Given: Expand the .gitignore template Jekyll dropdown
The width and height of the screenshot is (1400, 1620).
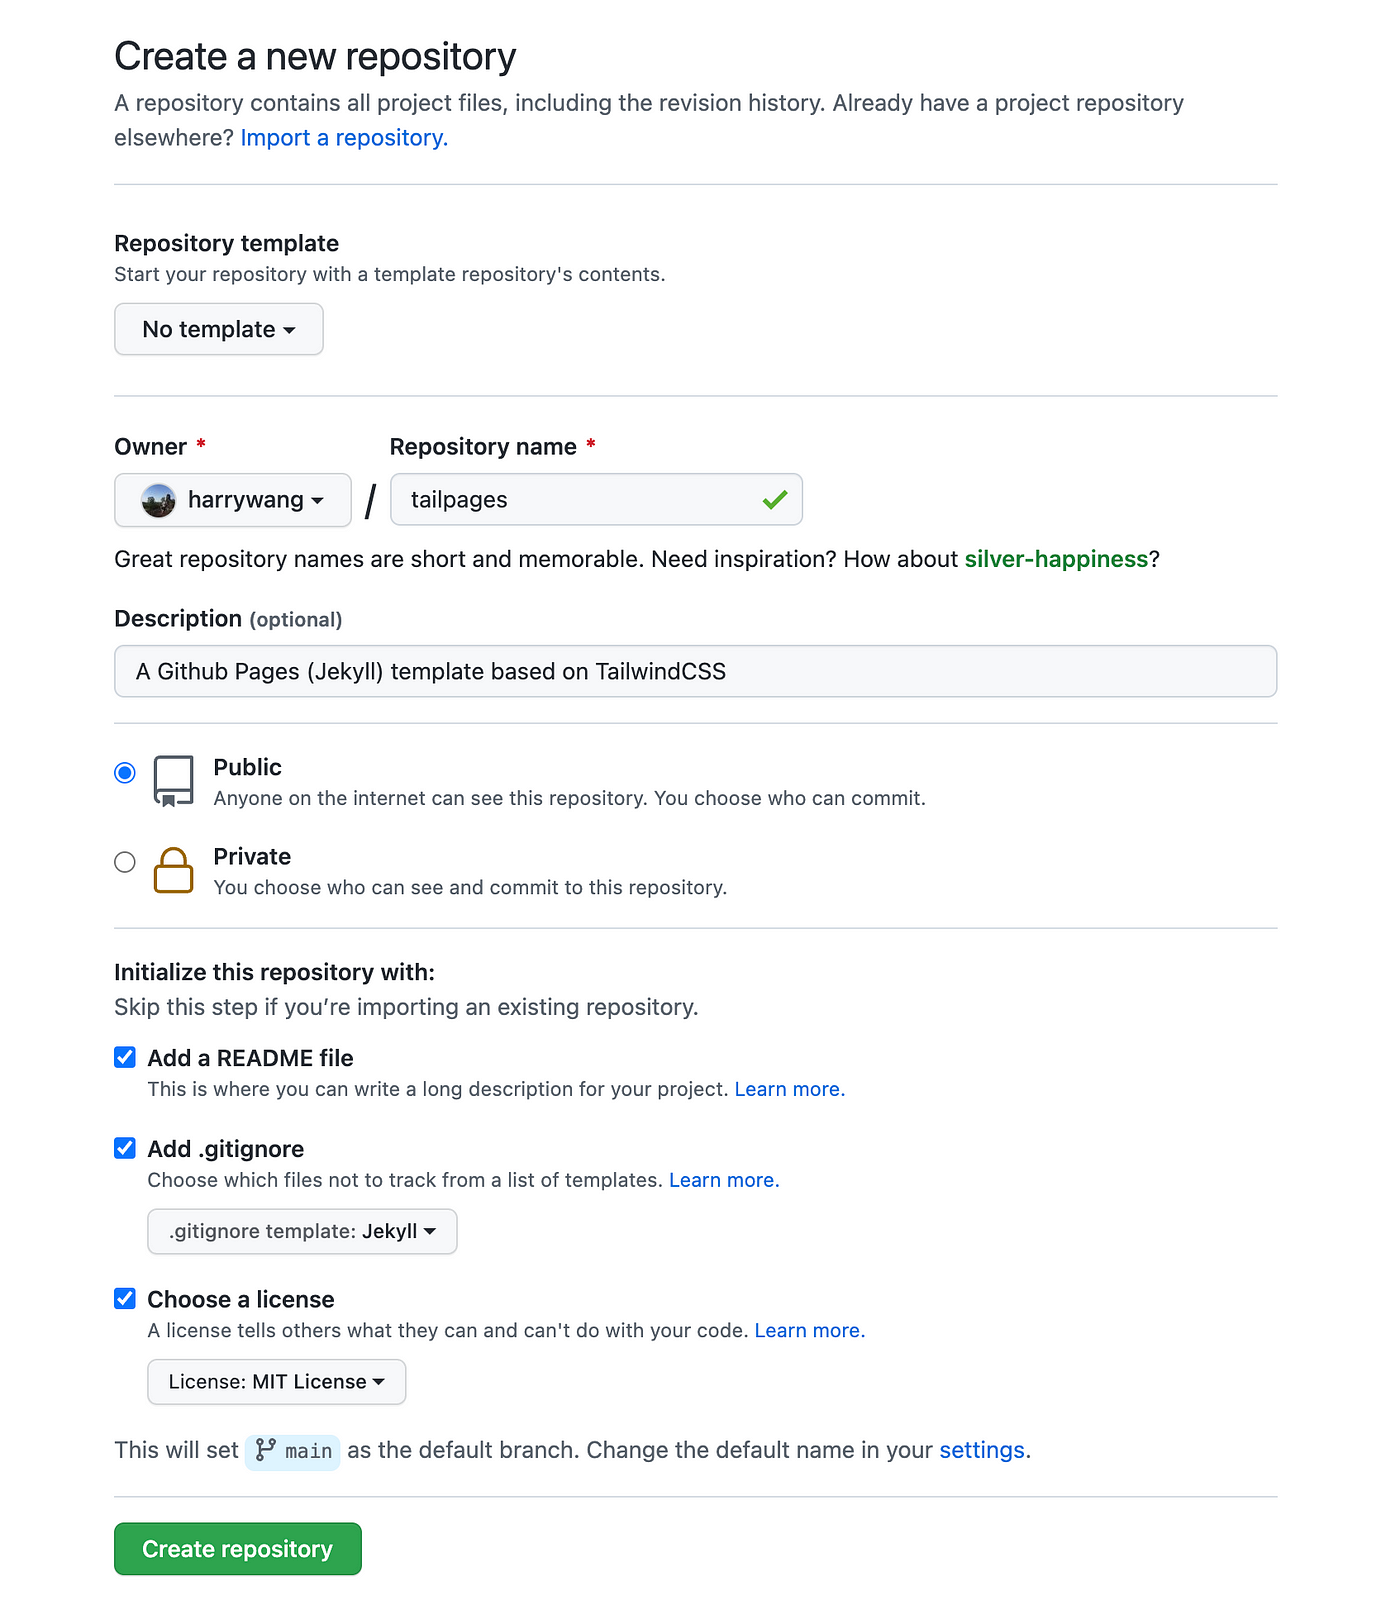Looking at the screenshot, I should coord(302,1231).
